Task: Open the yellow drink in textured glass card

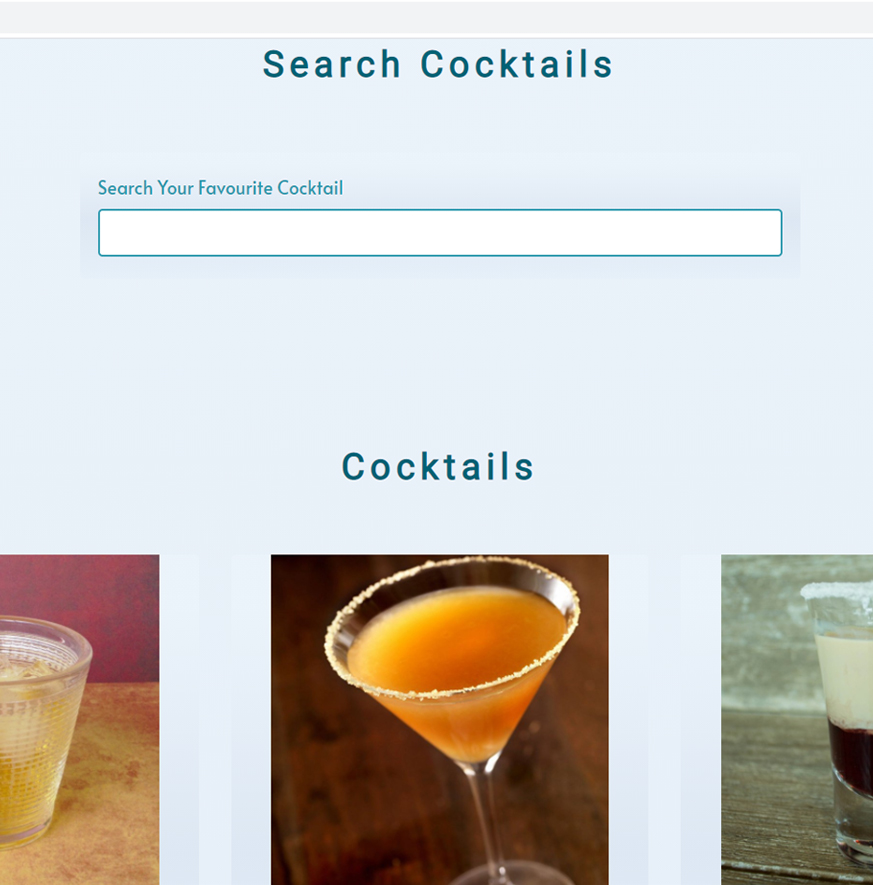Action: [x=79, y=720]
